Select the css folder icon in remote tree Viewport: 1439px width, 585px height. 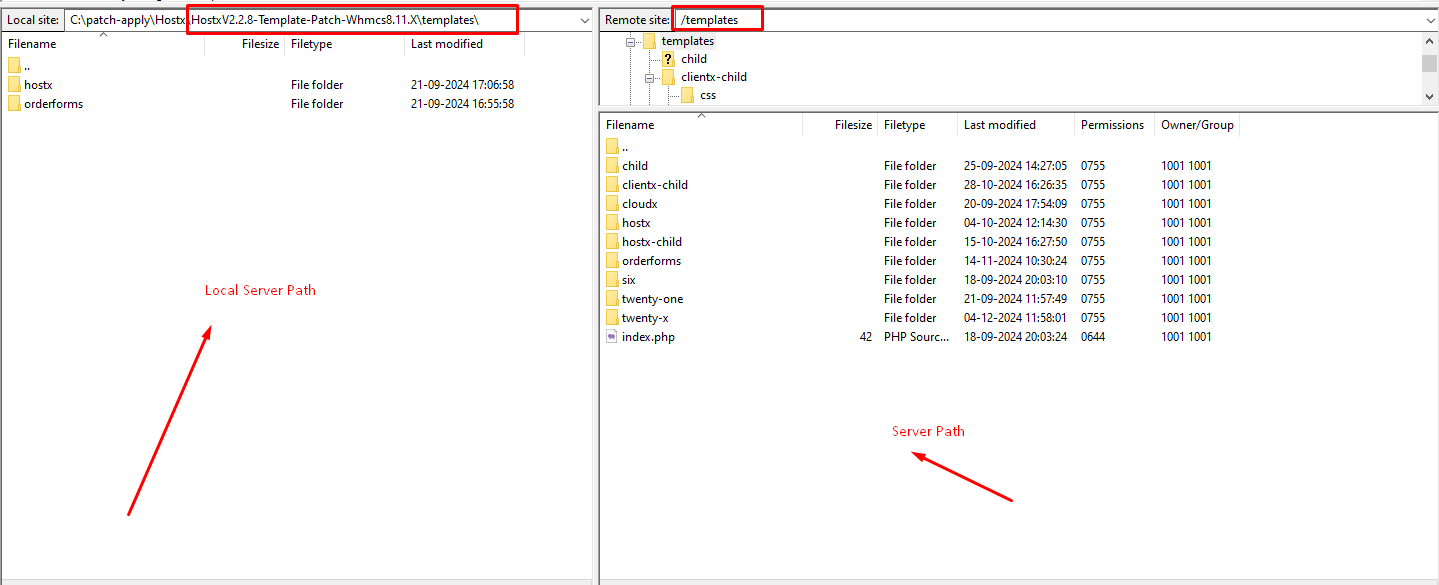click(687, 96)
